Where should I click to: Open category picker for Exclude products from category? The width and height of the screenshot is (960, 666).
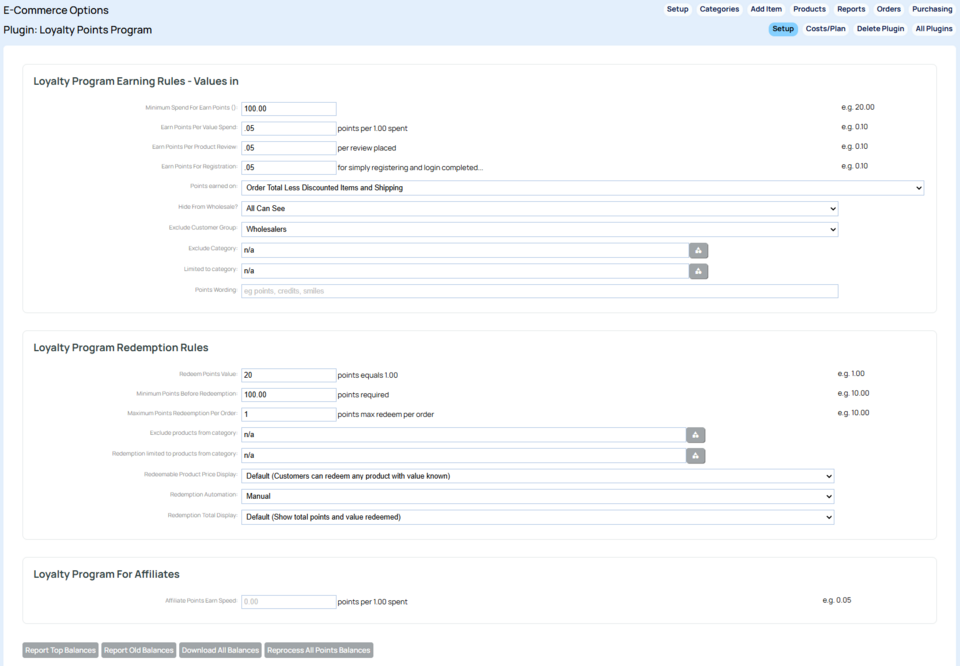pos(695,435)
